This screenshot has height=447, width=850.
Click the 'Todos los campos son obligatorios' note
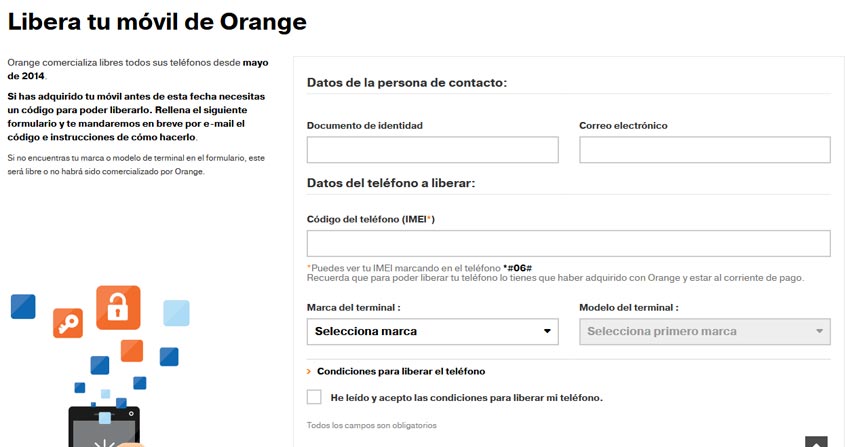coord(371,425)
